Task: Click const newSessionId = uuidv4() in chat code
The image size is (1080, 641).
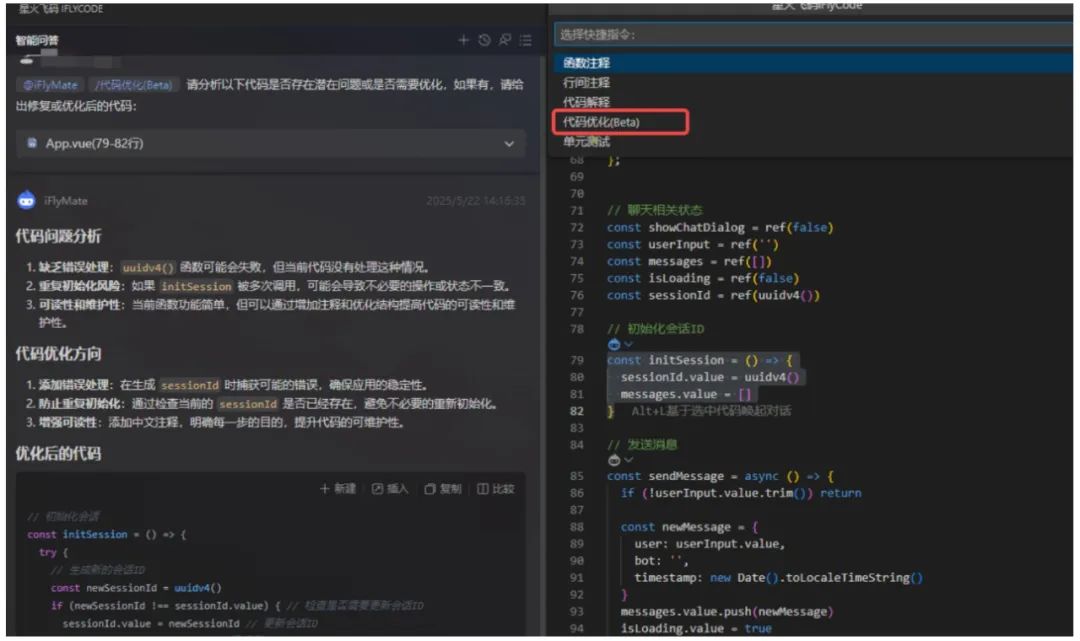Action: [136, 588]
